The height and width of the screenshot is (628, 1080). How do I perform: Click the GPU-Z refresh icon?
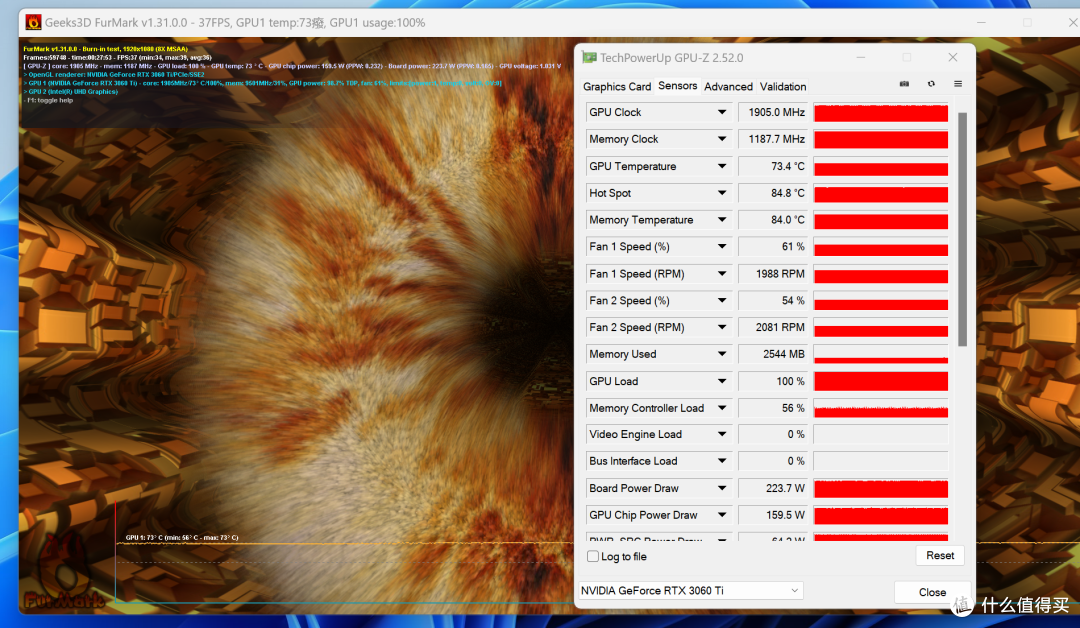931,84
